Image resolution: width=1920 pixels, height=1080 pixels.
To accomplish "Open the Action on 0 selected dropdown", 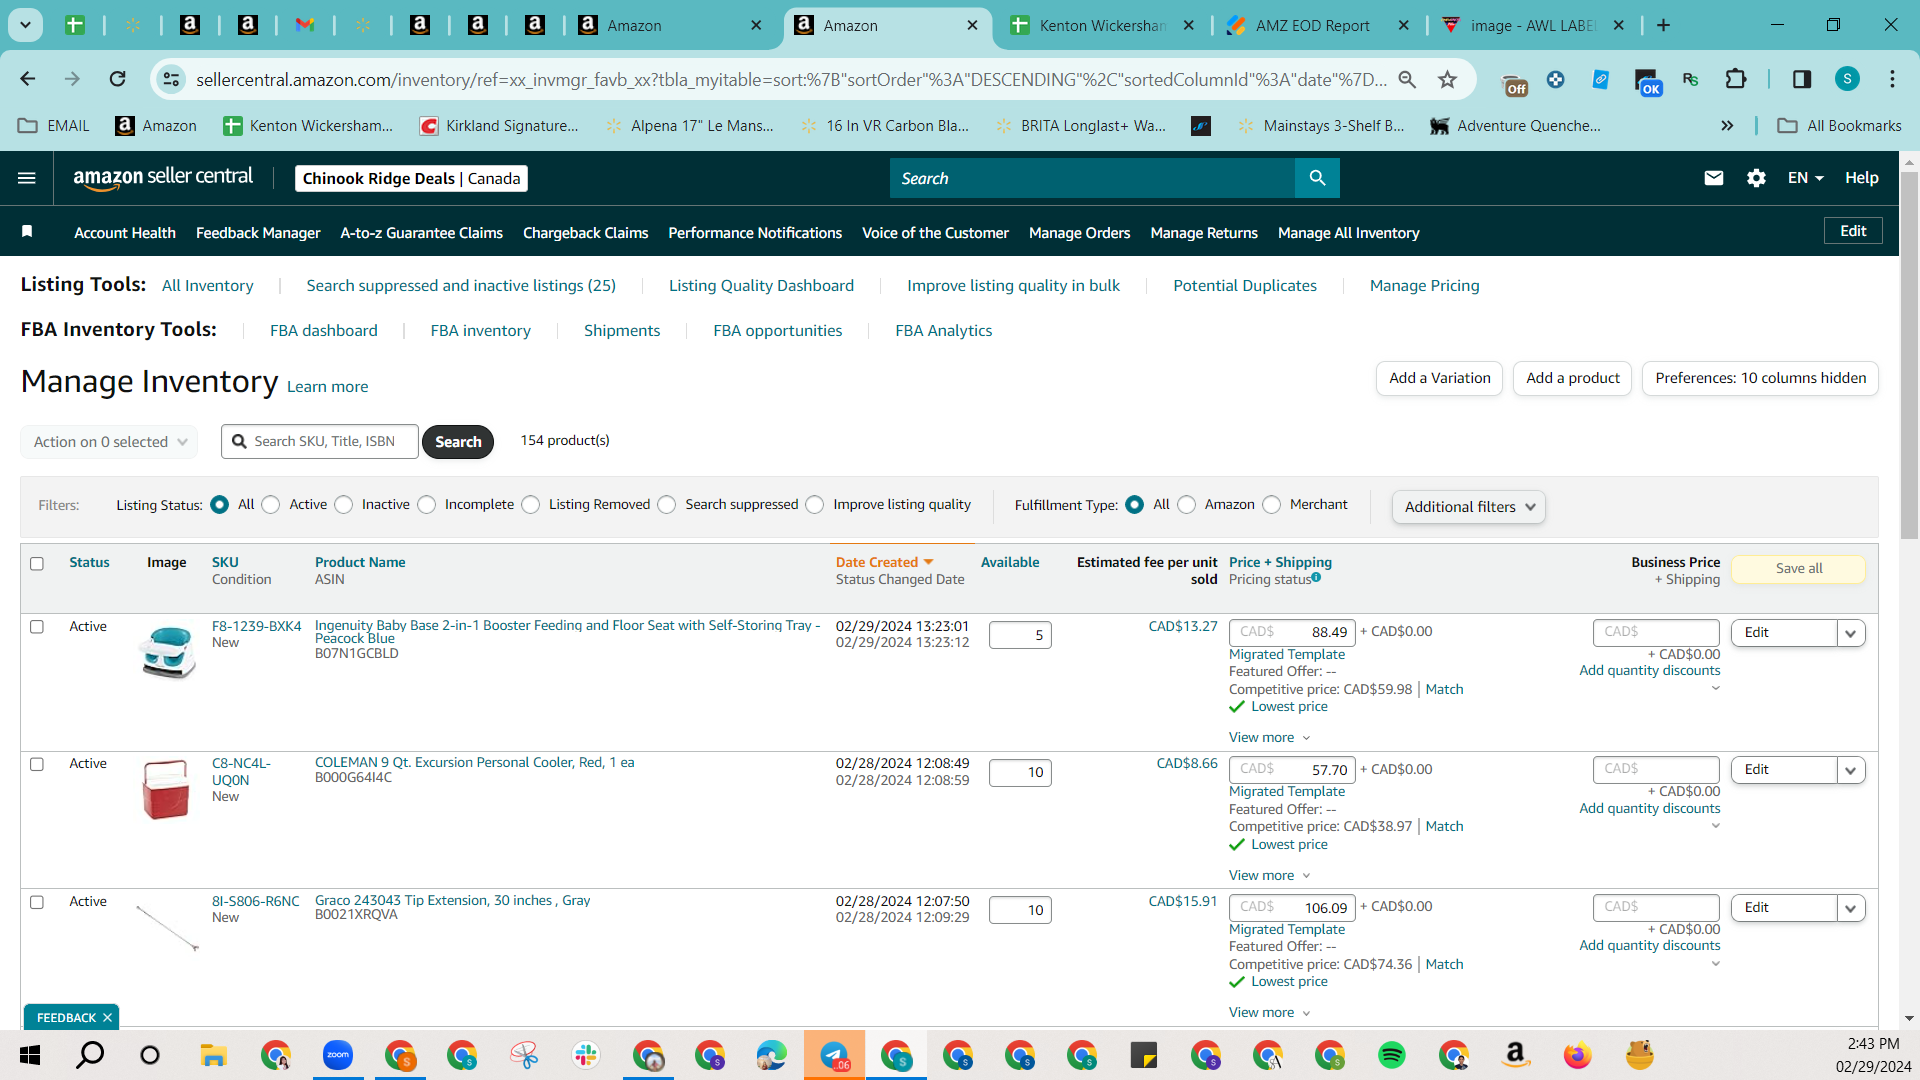I will tap(109, 442).
